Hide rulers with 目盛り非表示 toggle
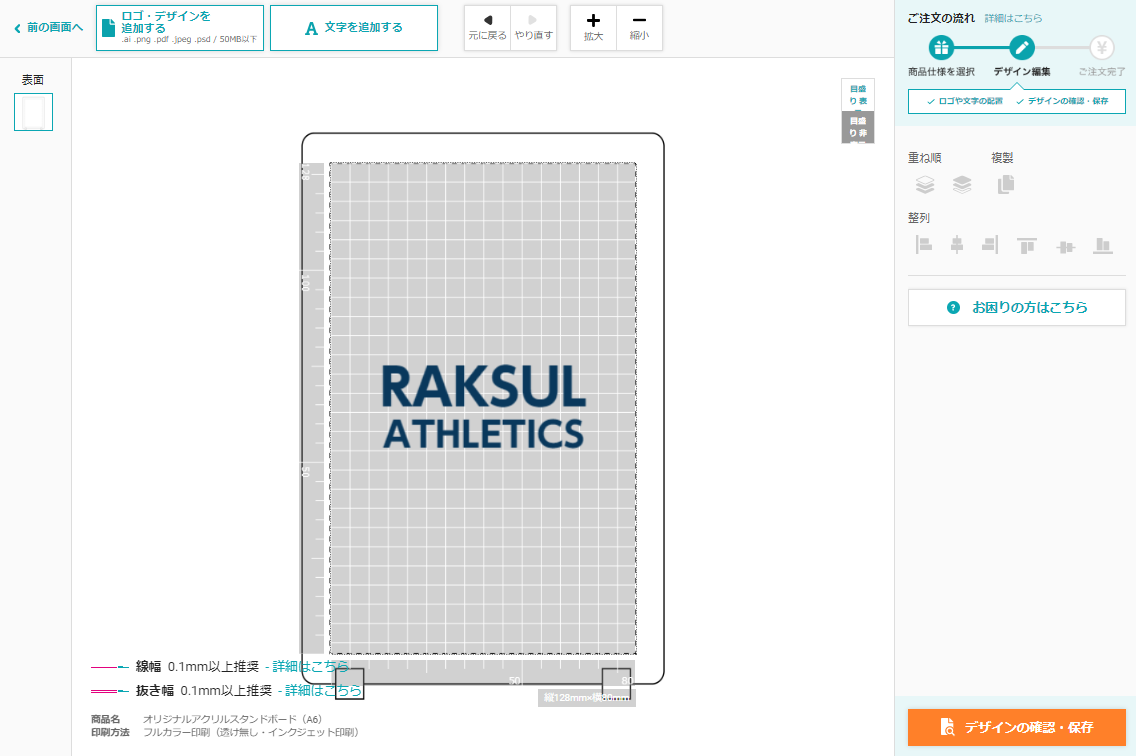Screen dimensions: 1136x756 tap(858, 128)
